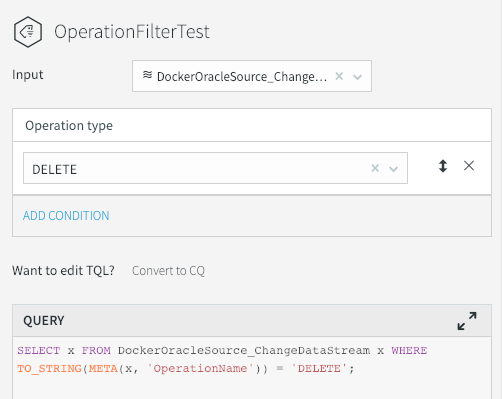Open the DELETE operation type selector
This screenshot has width=502, height=399.
[215, 168]
